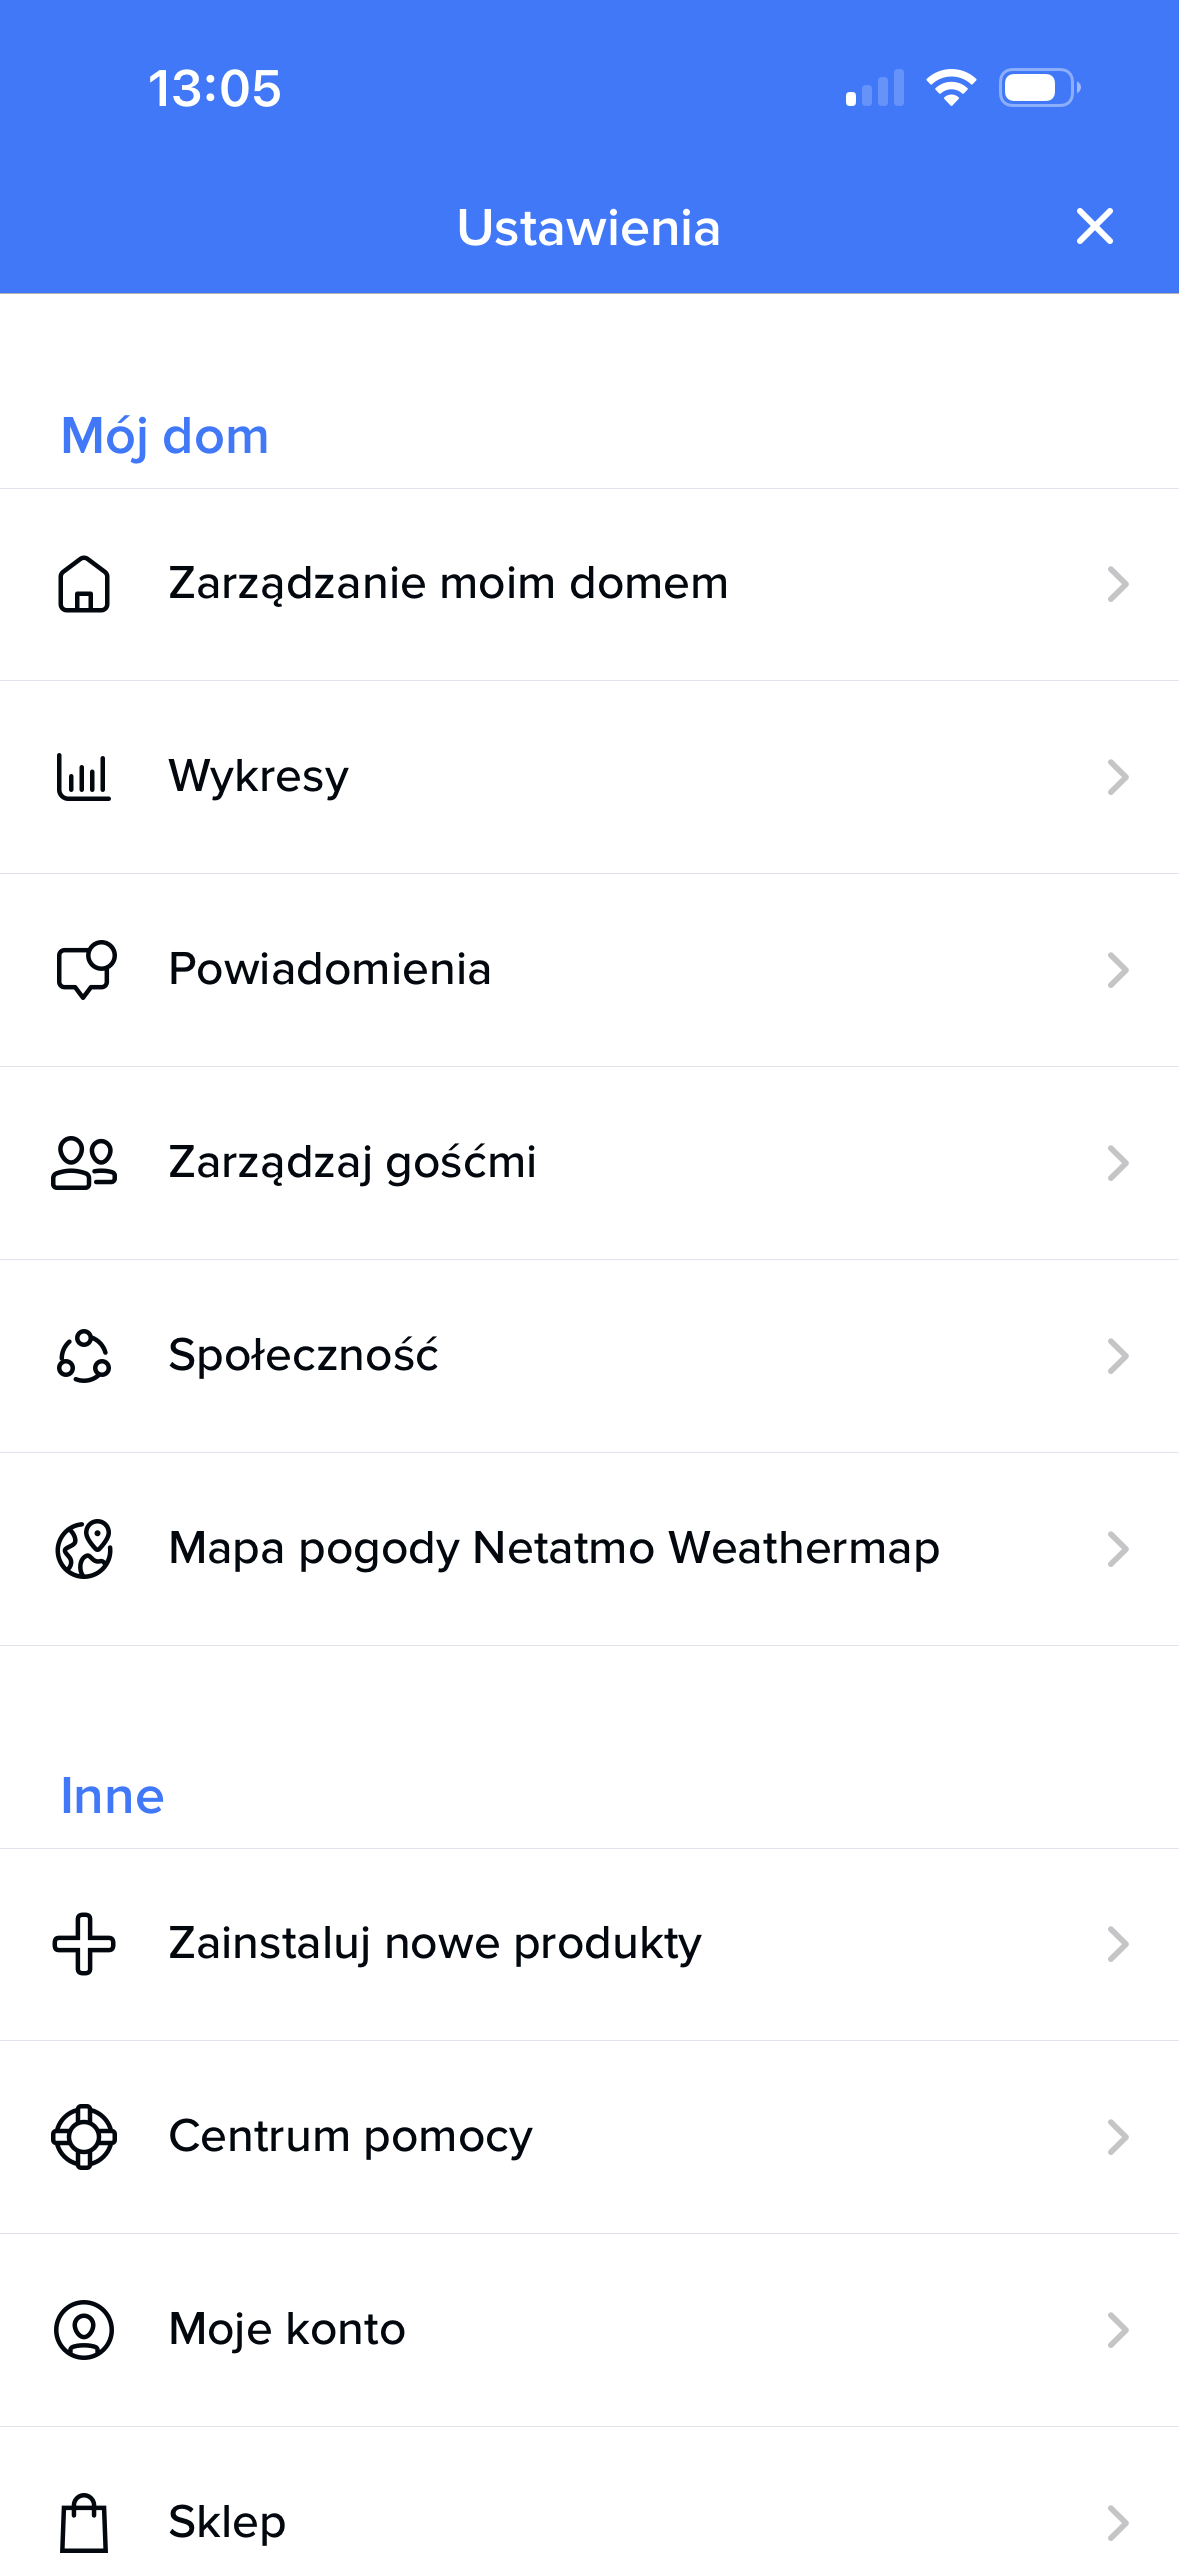
Task: Close the Ustawienia settings screen
Action: [x=1095, y=226]
